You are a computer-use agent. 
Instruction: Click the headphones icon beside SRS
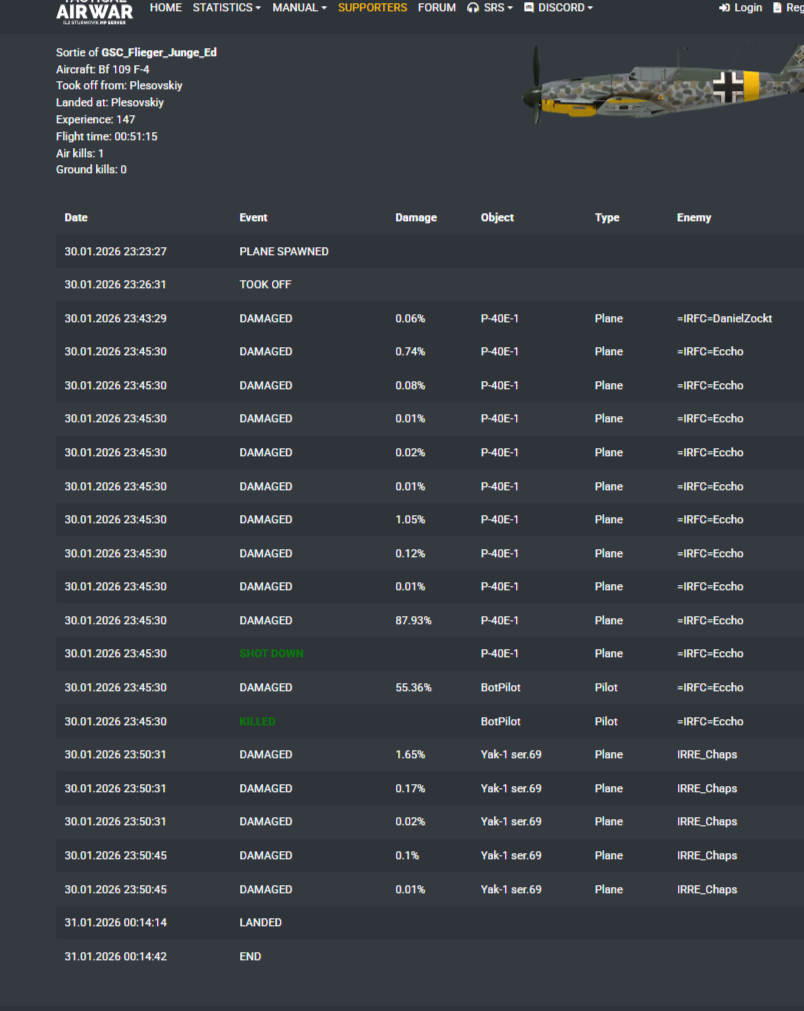(x=473, y=8)
